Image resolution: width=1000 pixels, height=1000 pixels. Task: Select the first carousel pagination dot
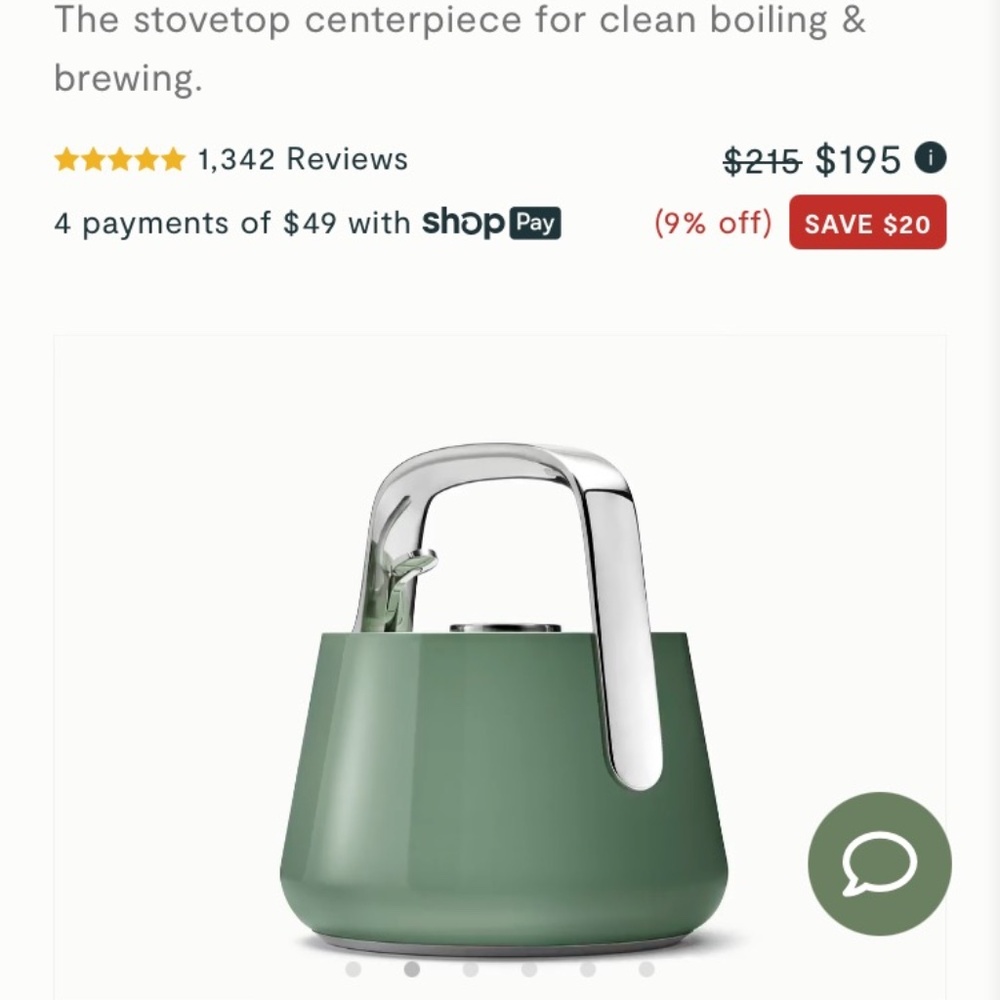(355, 968)
